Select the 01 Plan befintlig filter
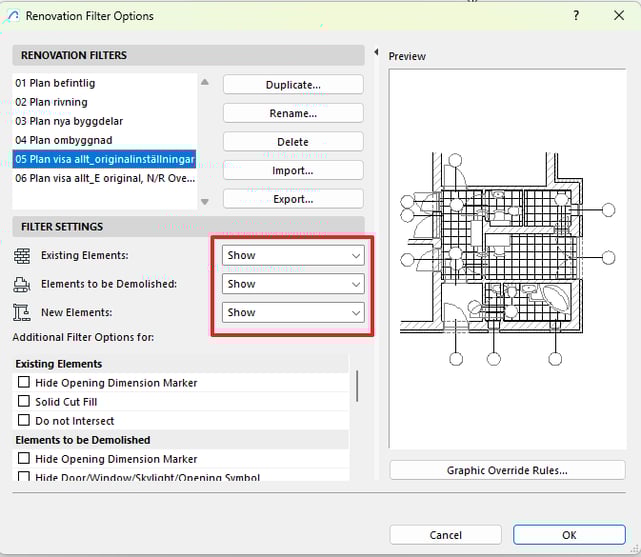Screen dimensions: 641x557 (55, 83)
